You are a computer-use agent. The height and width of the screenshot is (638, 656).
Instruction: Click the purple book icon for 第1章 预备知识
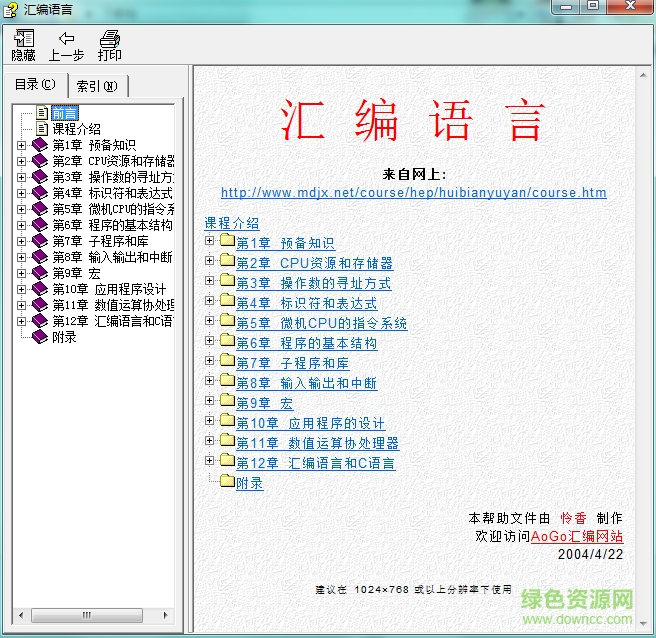40,145
